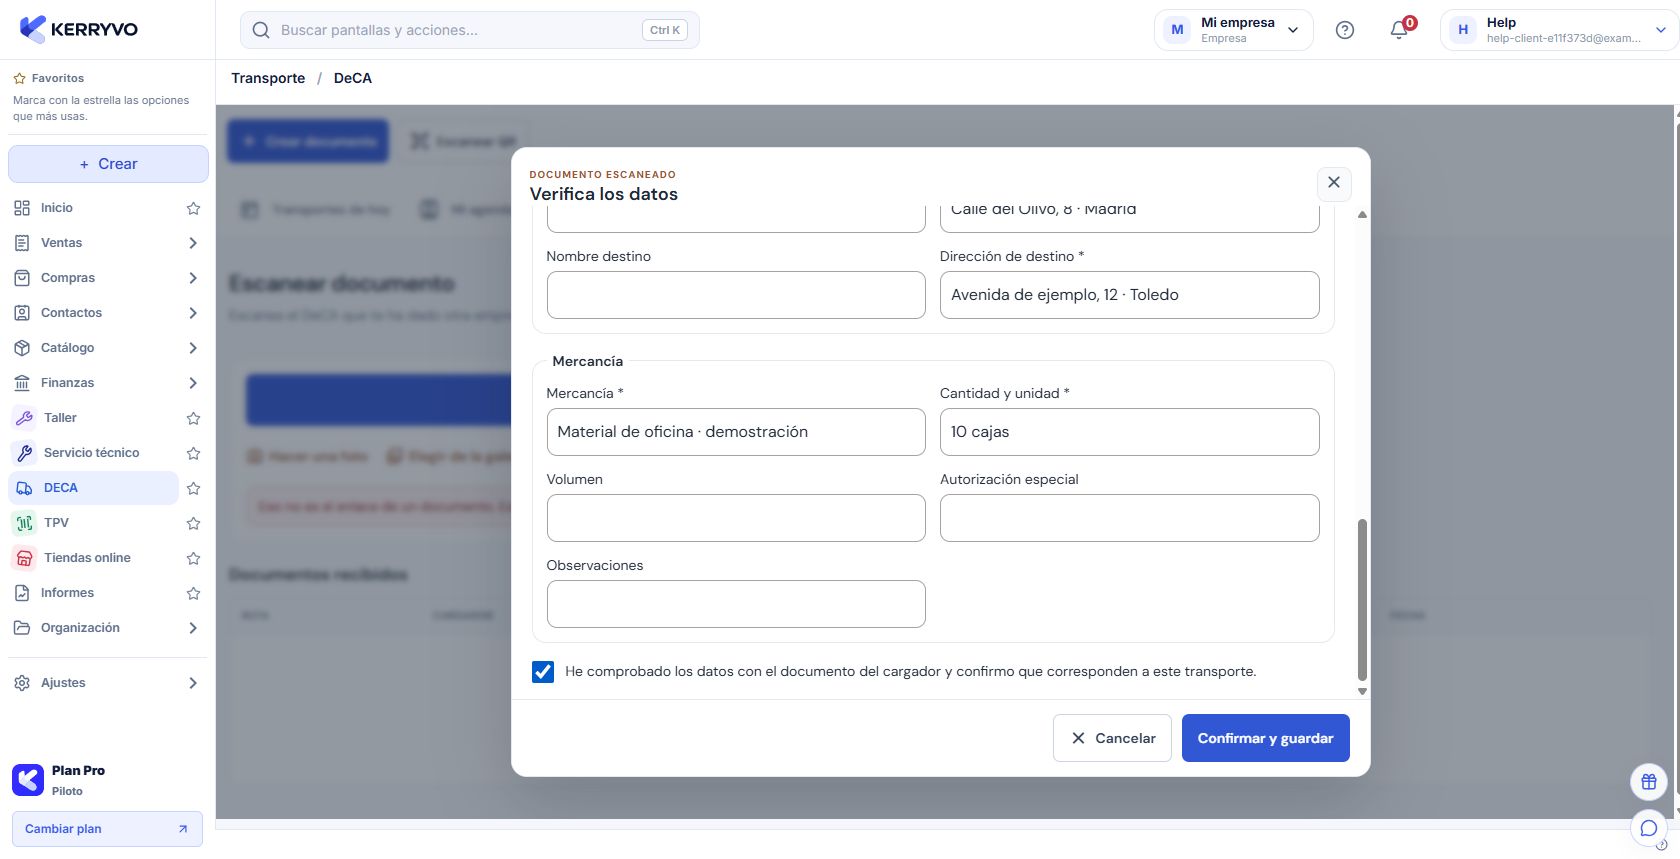Click the Transporte breadcrumb
Viewport: 1680px width, 859px height.
(268, 78)
